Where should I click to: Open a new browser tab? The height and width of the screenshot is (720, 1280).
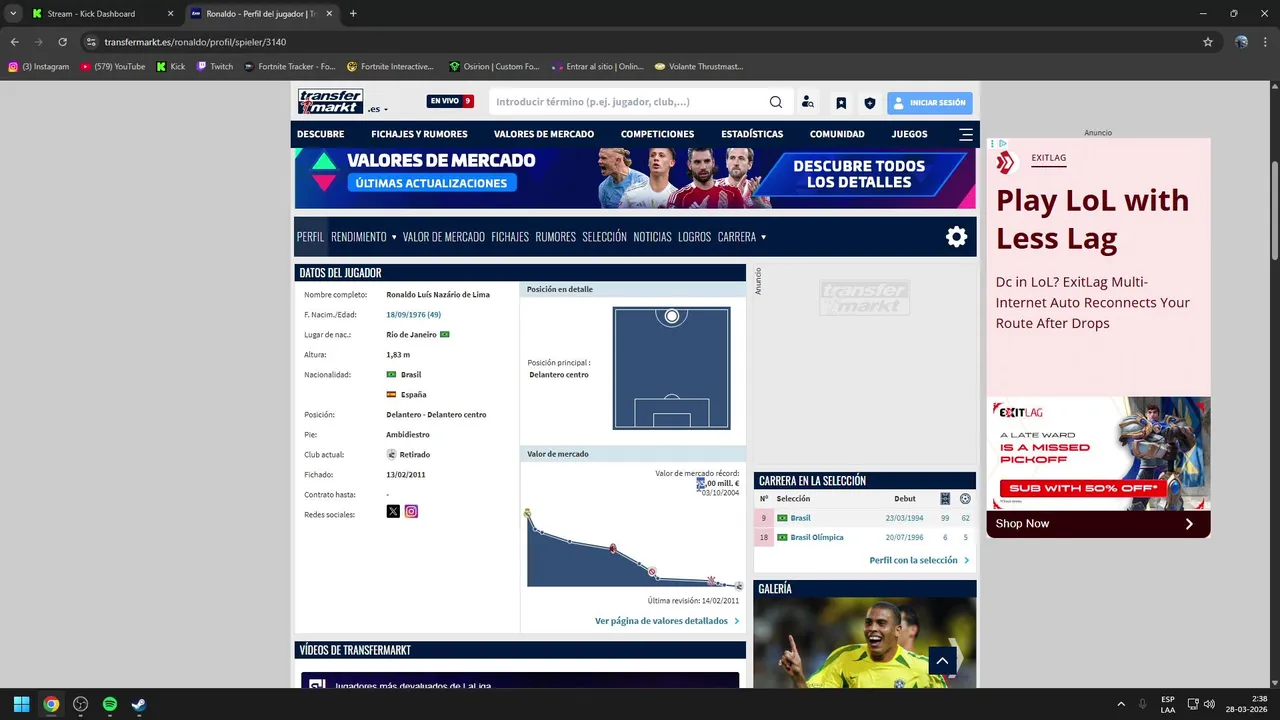click(x=353, y=14)
